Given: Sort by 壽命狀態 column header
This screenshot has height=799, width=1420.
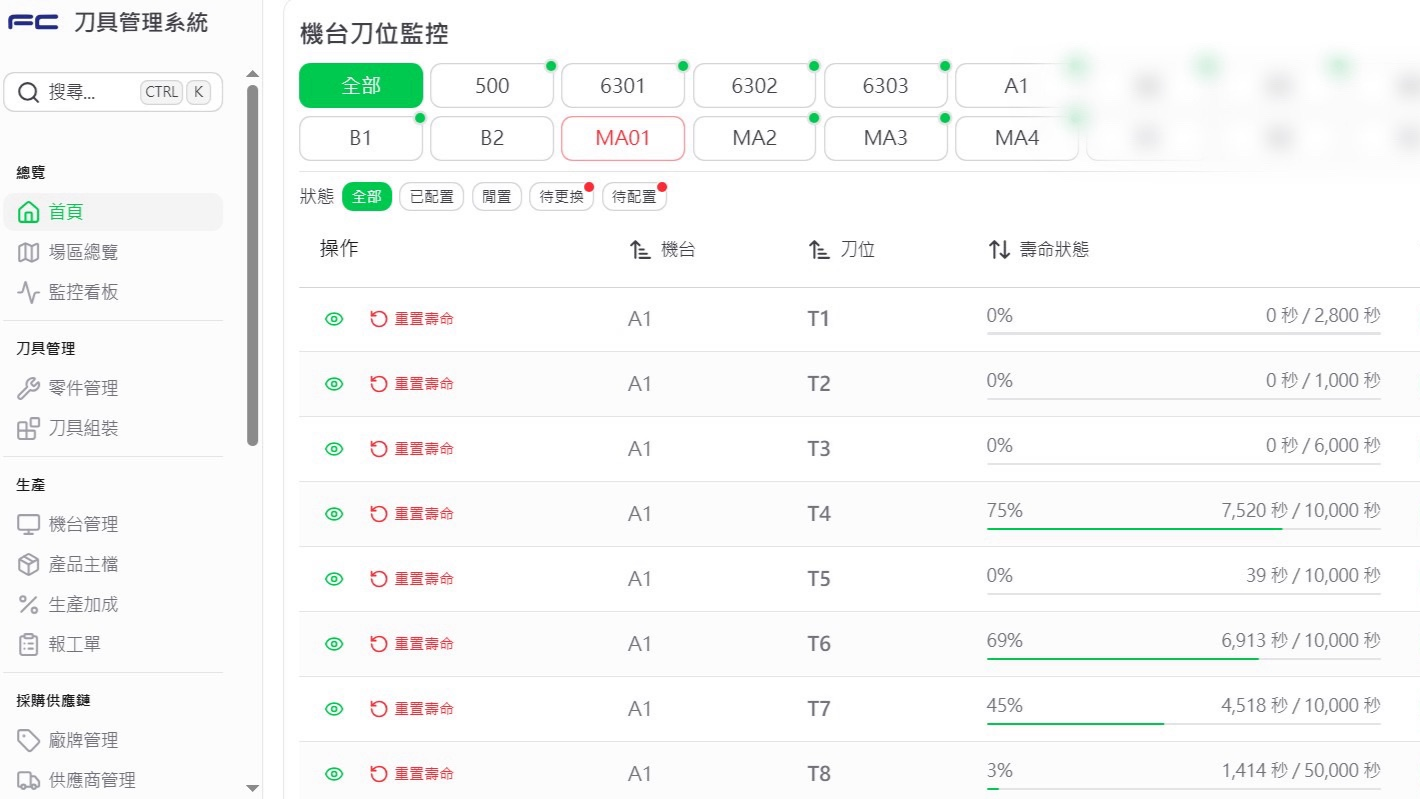Looking at the screenshot, I should click(x=1038, y=250).
